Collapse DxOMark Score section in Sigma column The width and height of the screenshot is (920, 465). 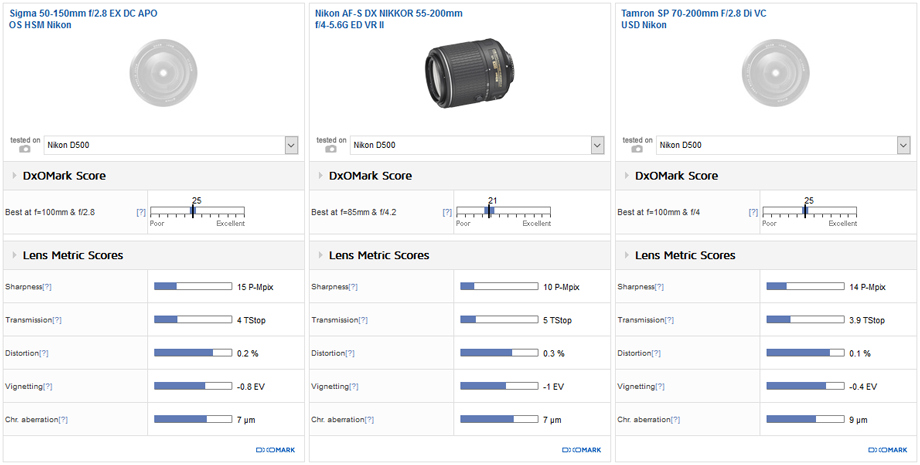[x=14, y=176]
